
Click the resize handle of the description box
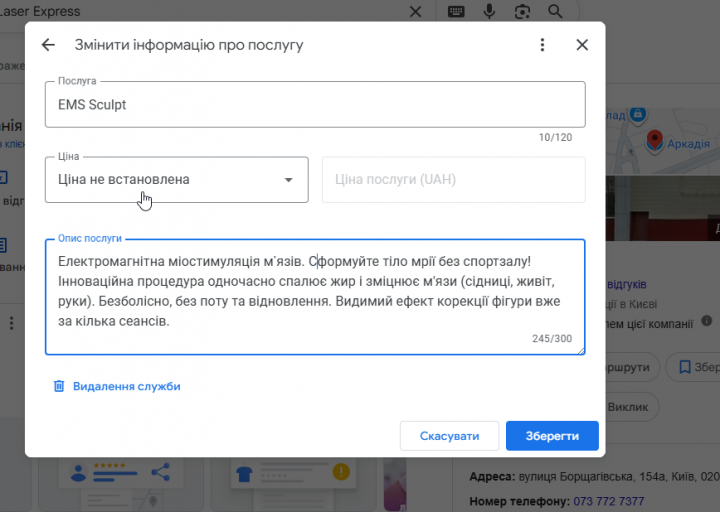[x=581, y=351]
